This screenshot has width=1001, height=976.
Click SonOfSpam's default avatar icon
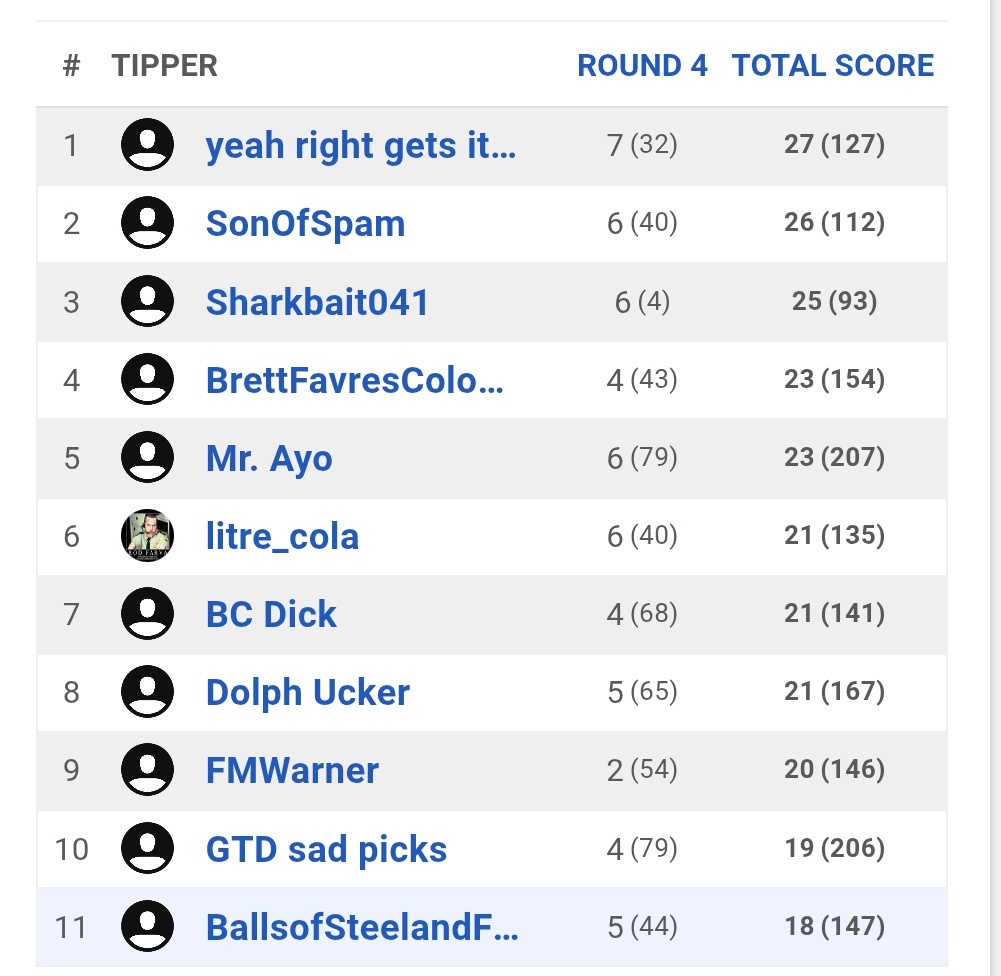[x=147, y=223]
